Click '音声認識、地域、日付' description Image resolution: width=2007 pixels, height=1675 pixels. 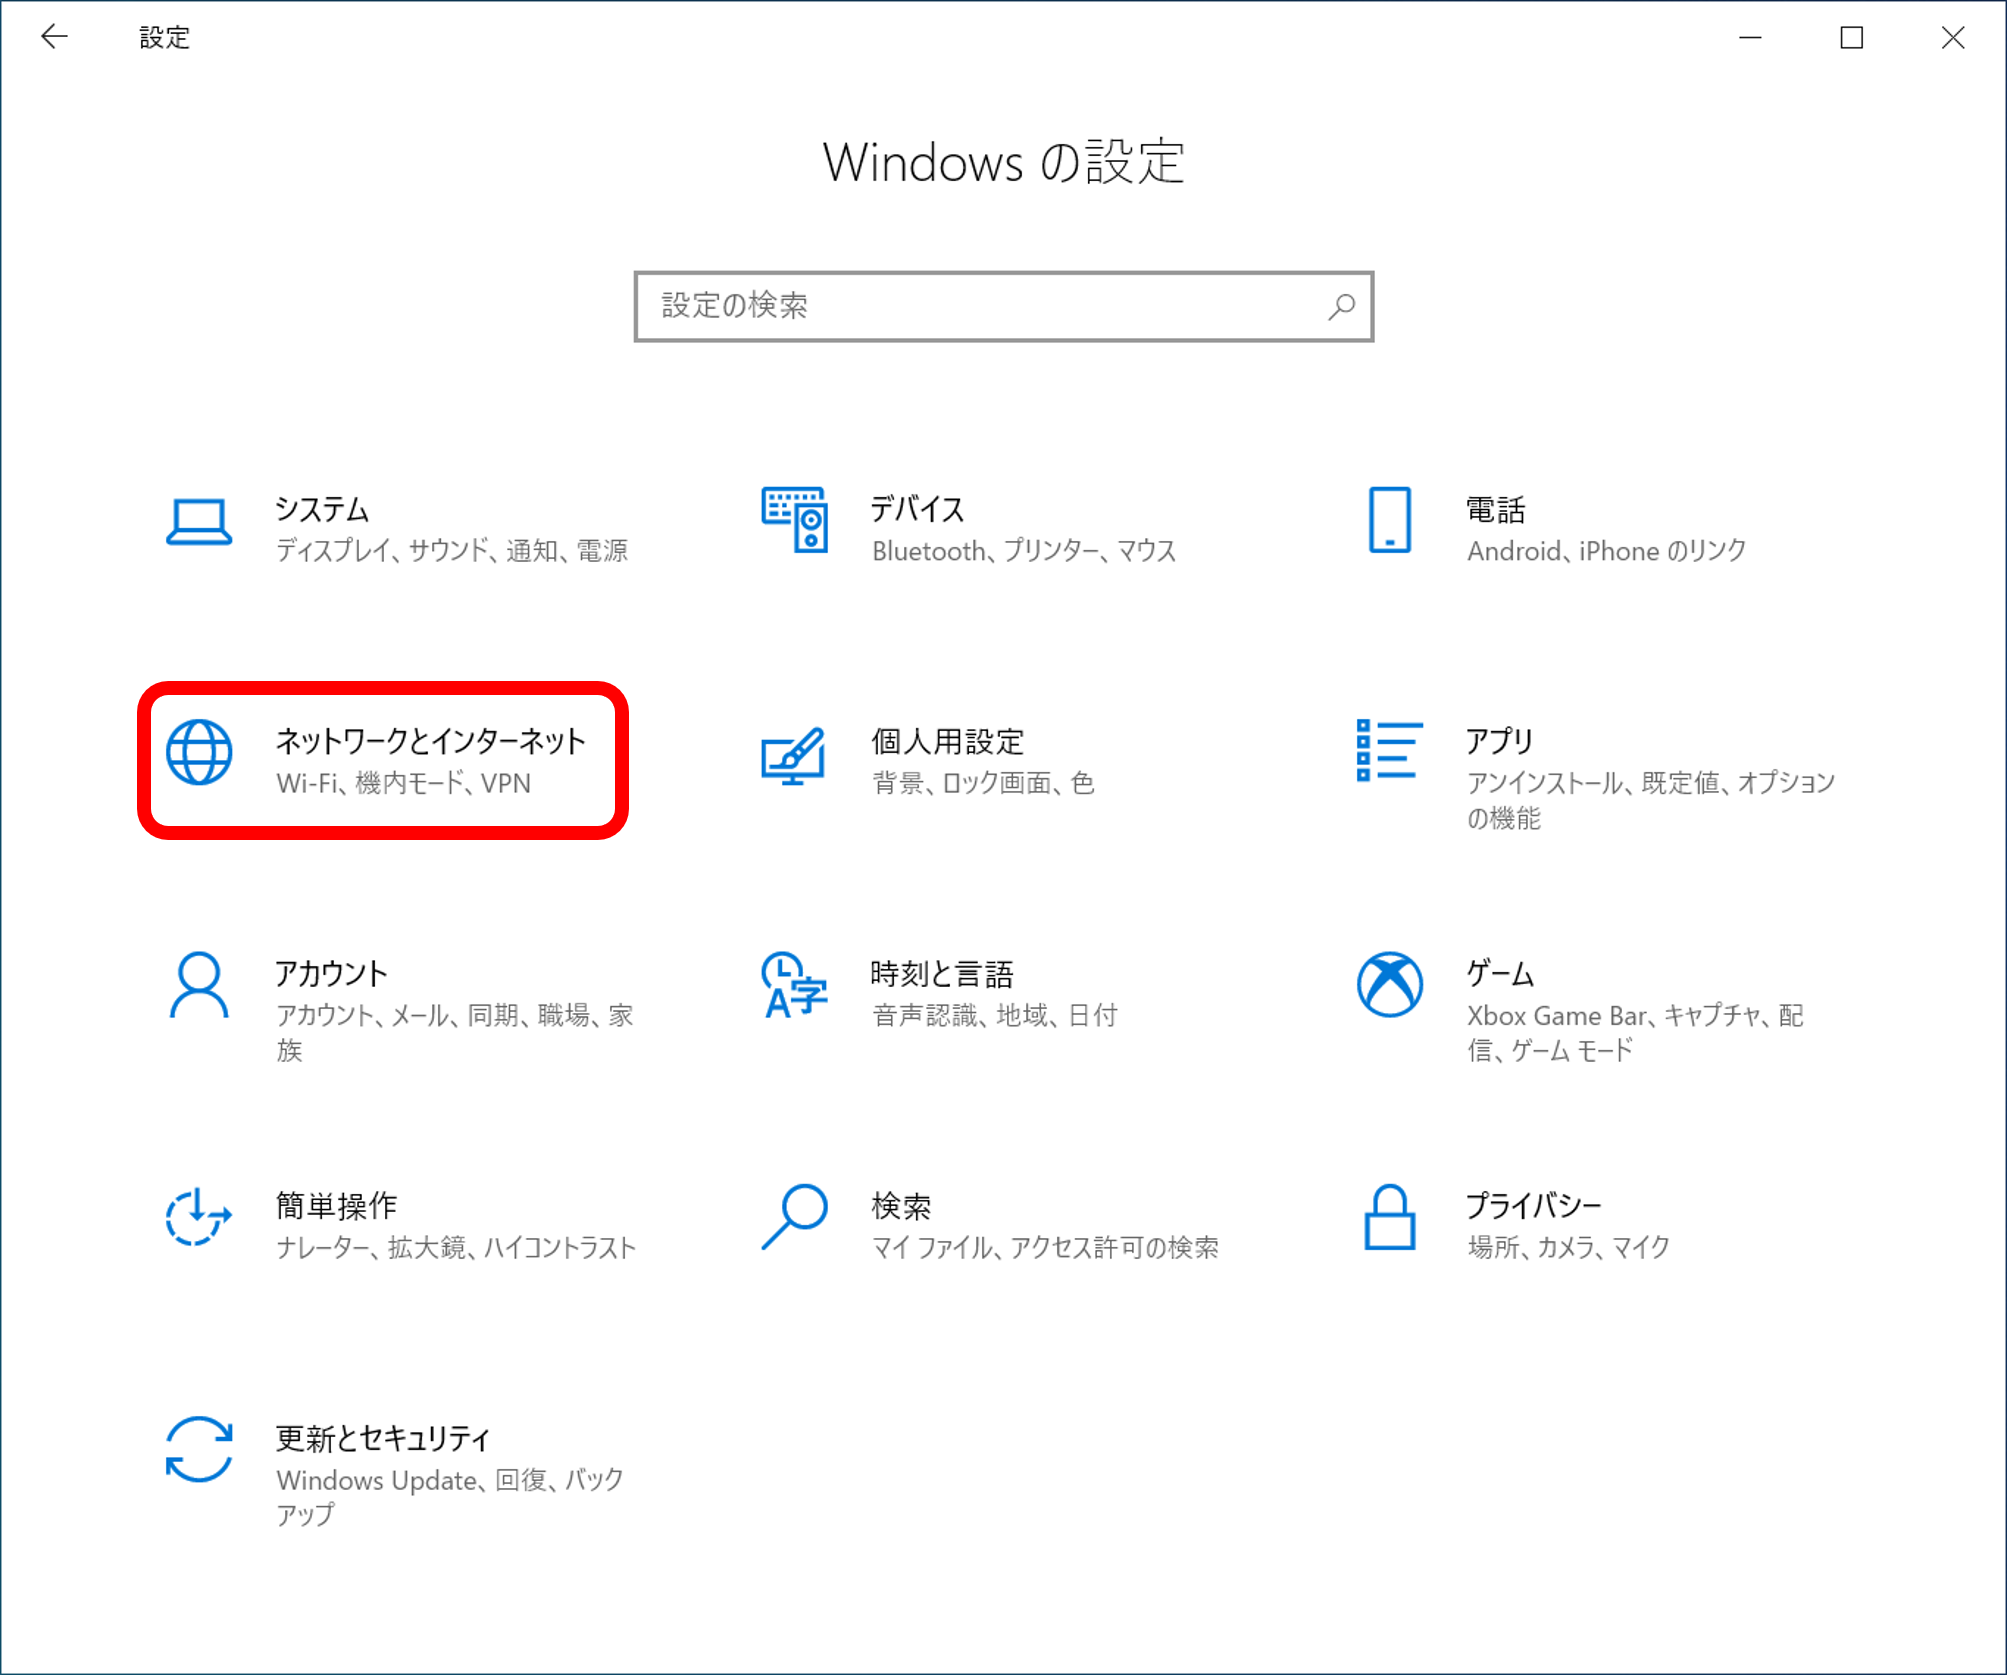994,1015
